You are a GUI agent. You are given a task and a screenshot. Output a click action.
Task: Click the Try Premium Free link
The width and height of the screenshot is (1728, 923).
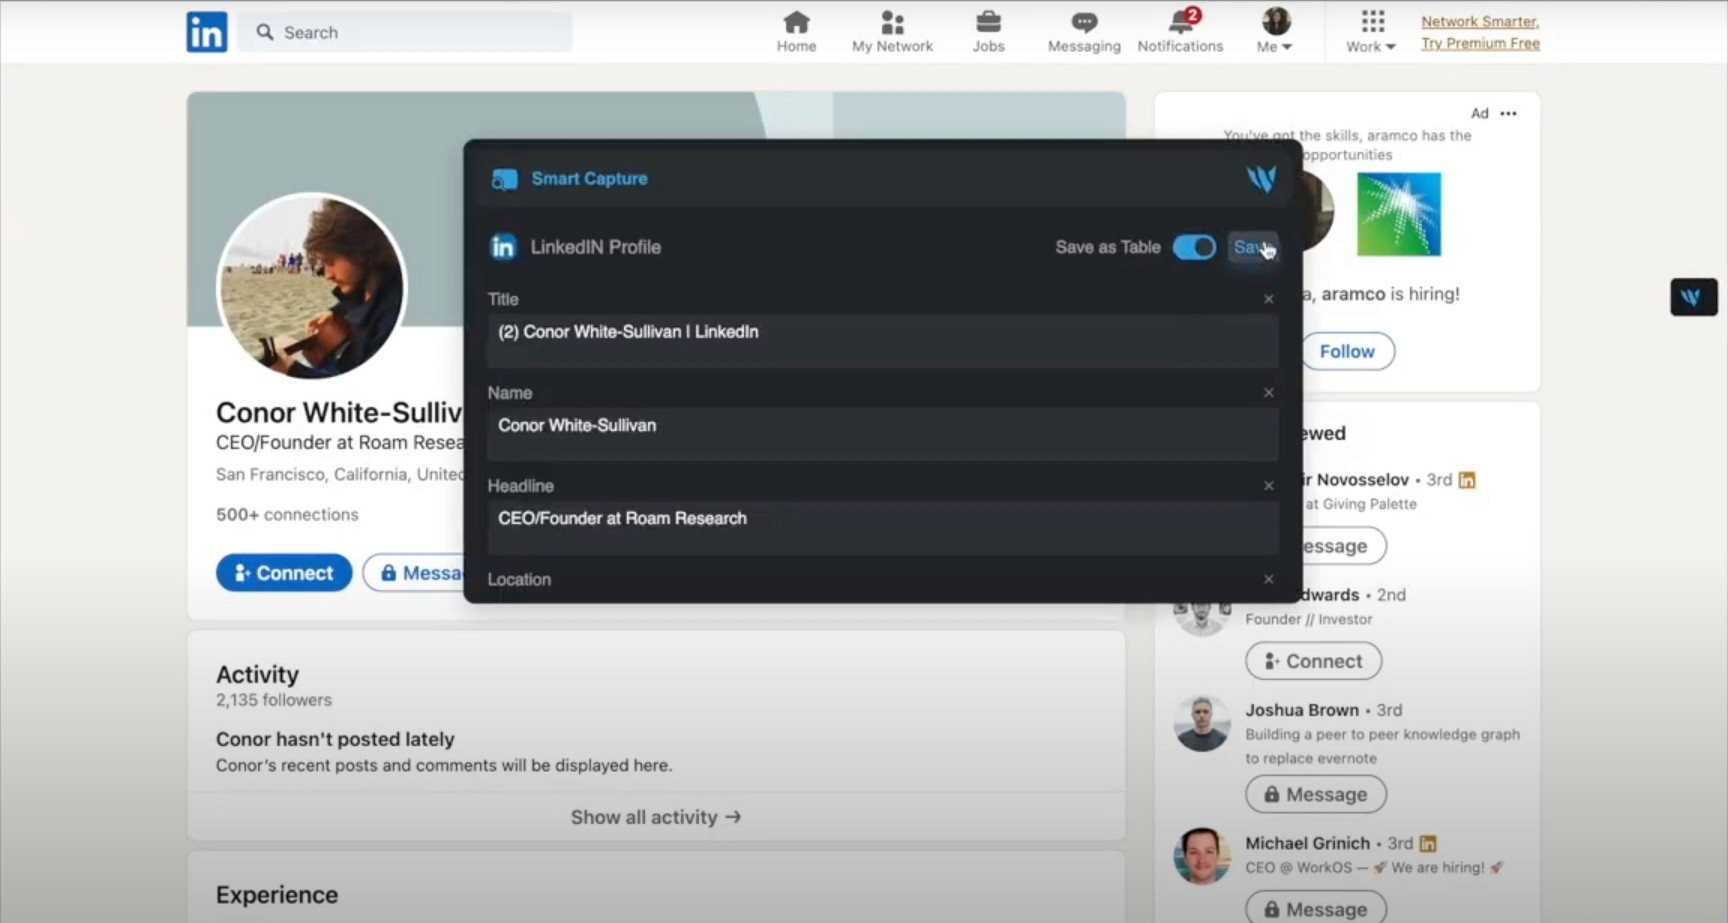(1480, 44)
